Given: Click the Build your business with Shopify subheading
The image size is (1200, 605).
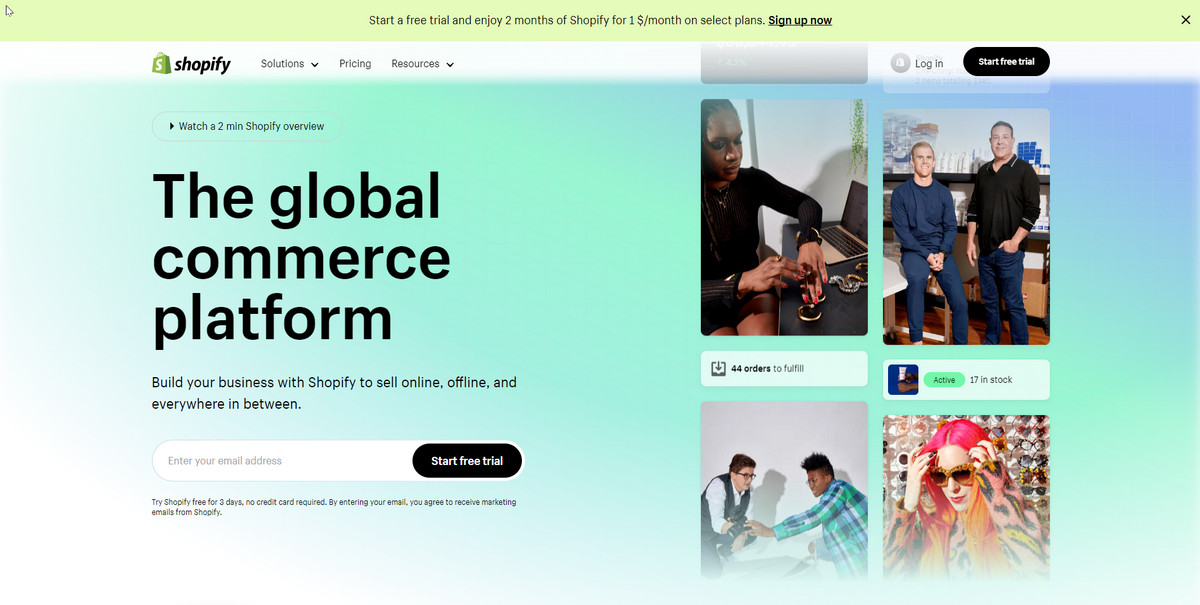Looking at the screenshot, I should pos(334,393).
